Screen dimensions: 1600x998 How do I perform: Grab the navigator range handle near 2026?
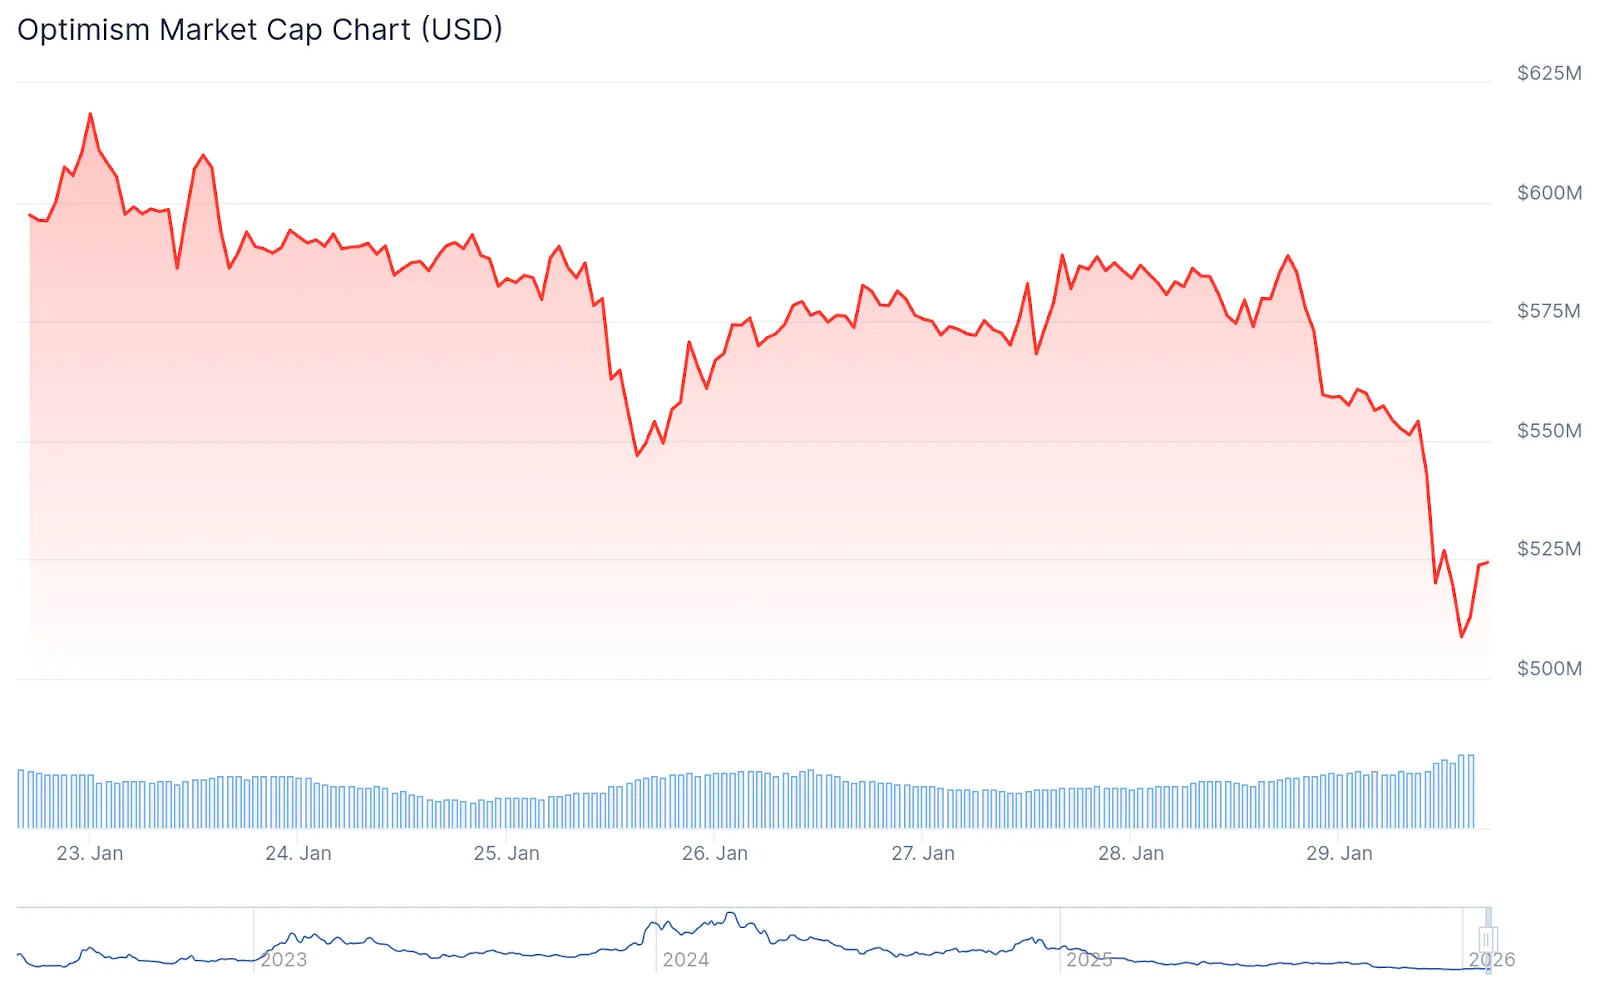[1487, 940]
